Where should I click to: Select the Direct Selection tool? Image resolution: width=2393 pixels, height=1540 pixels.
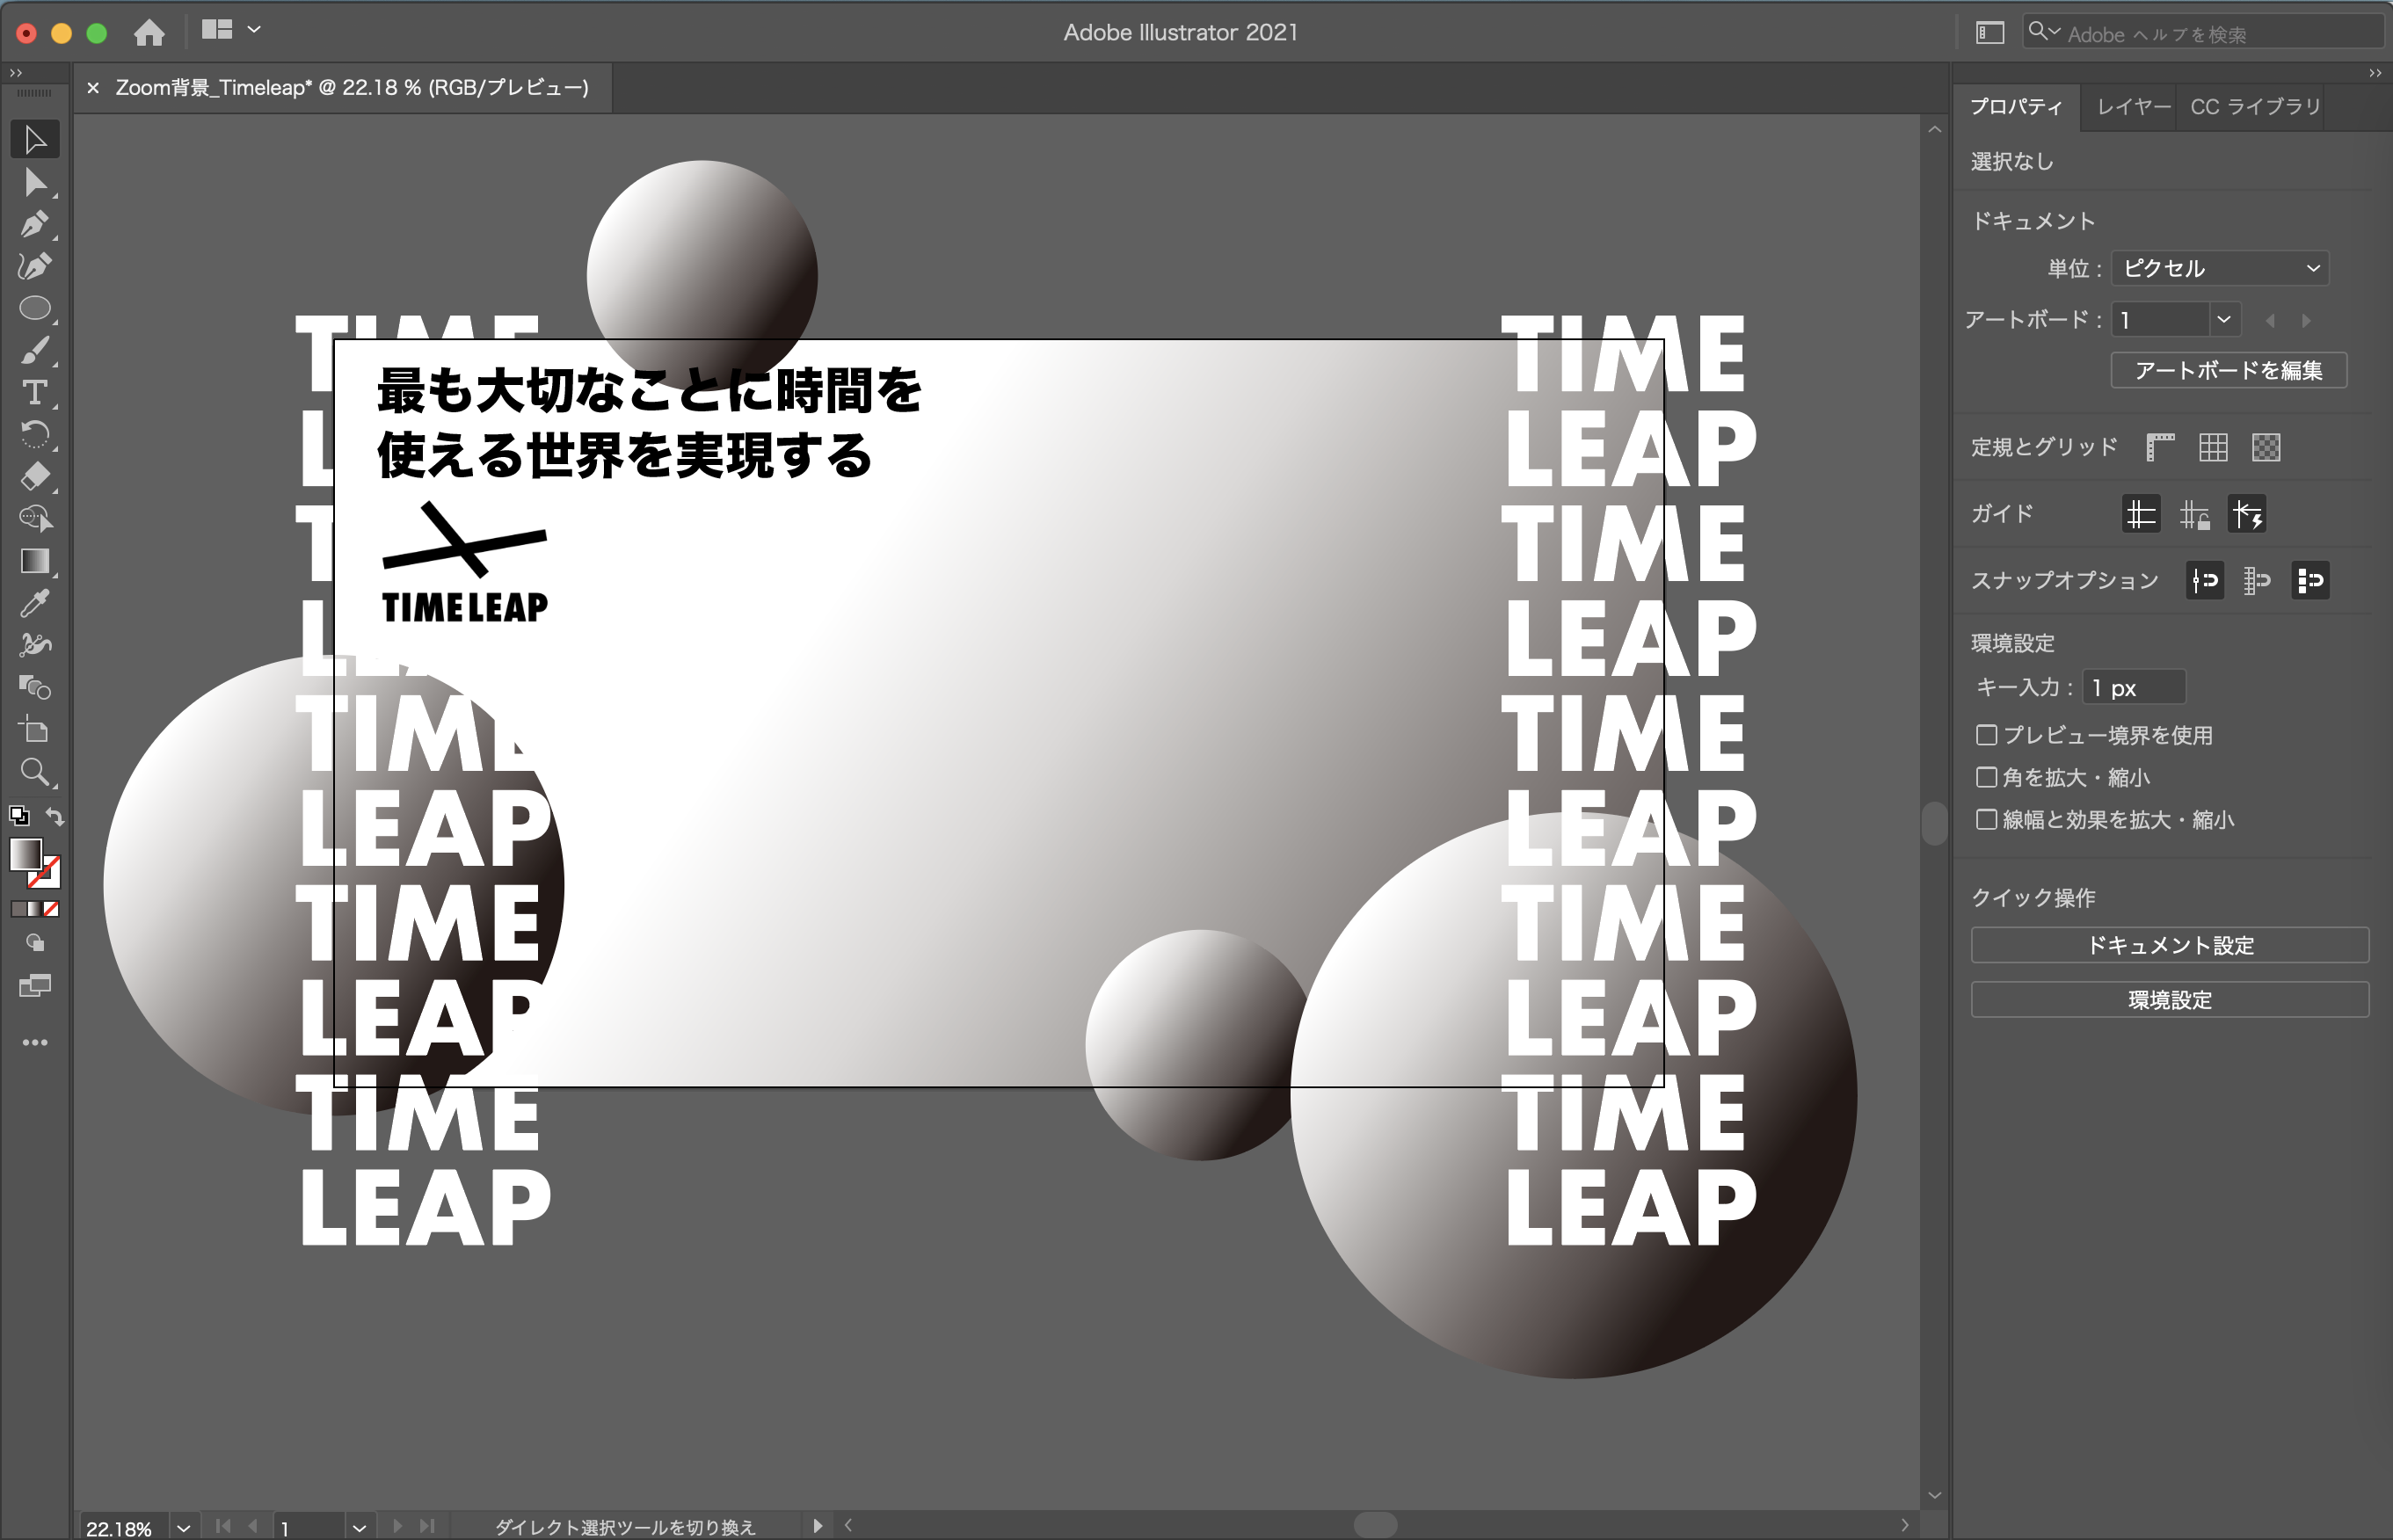click(x=34, y=182)
